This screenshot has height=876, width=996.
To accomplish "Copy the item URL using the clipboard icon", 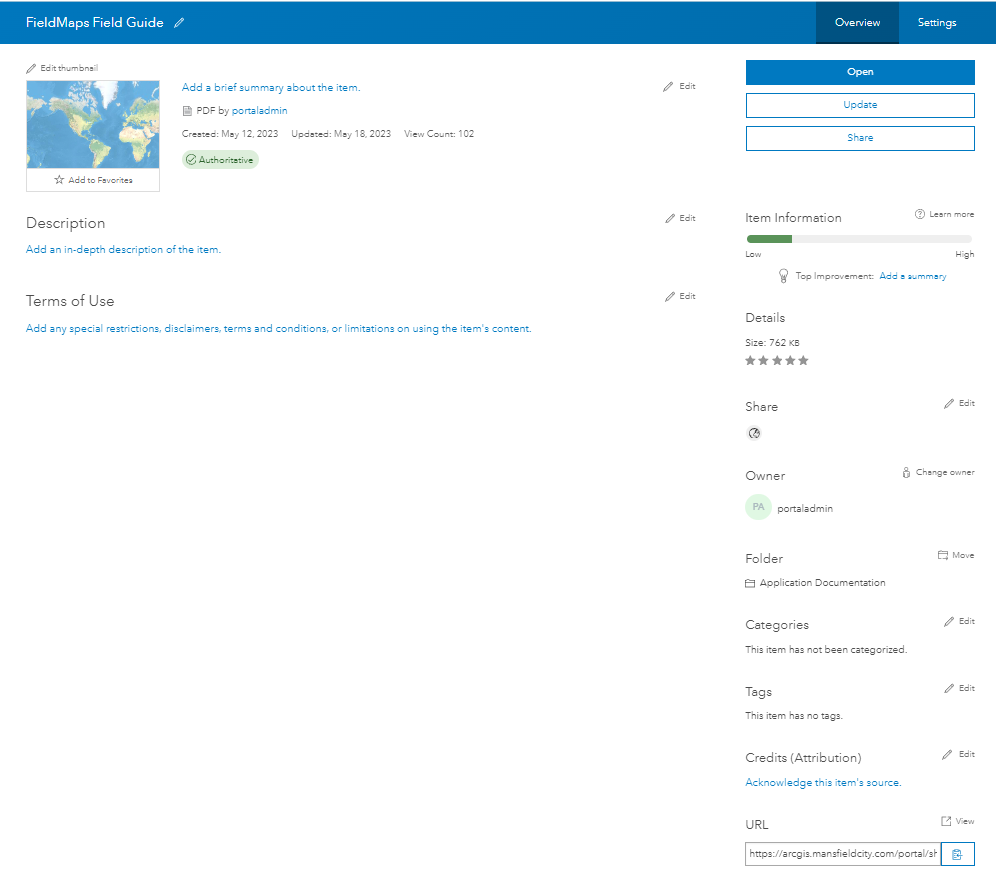I will pyautogui.click(x=957, y=854).
